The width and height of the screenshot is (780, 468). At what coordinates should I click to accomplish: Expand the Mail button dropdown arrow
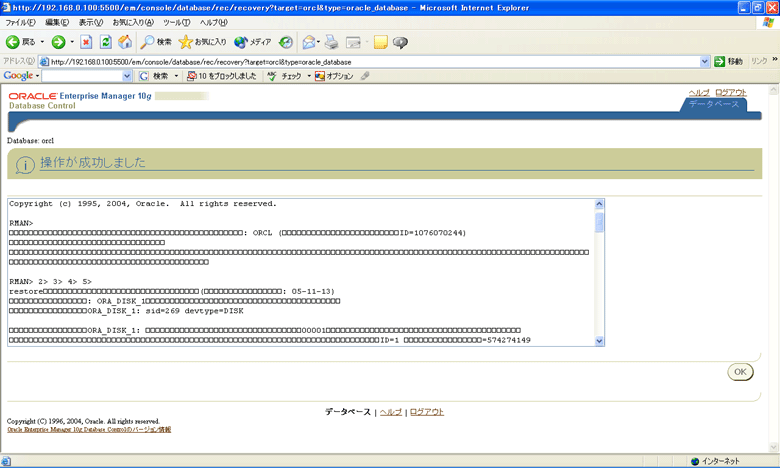point(318,42)
